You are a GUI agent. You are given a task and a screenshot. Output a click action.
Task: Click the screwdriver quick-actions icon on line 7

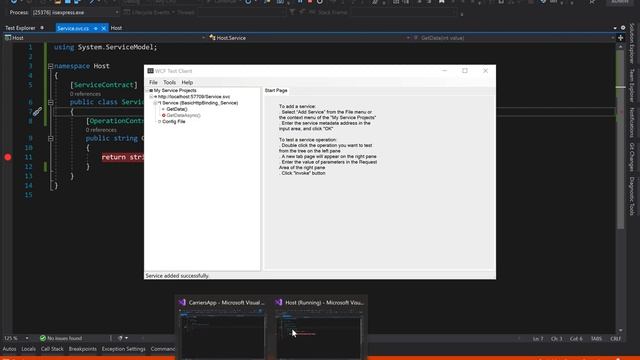pyautogui.click(x=37, y=111)
